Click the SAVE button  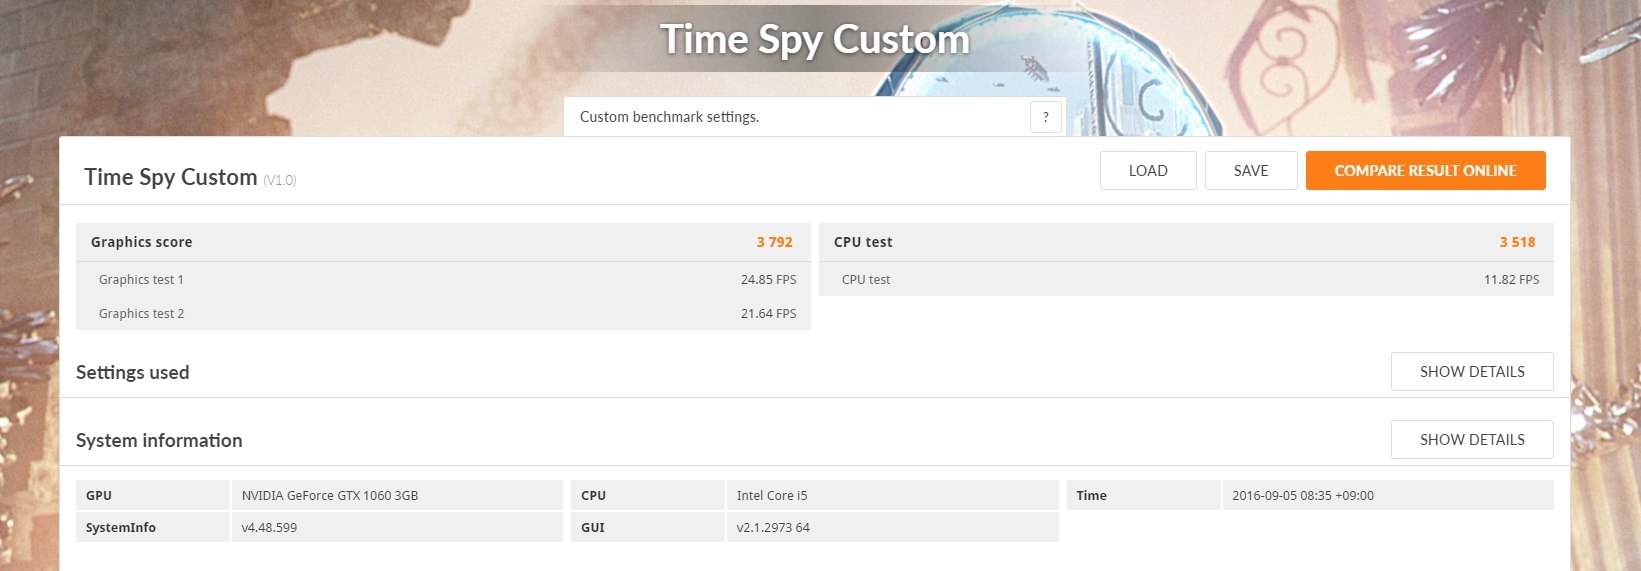[1251, 171]
